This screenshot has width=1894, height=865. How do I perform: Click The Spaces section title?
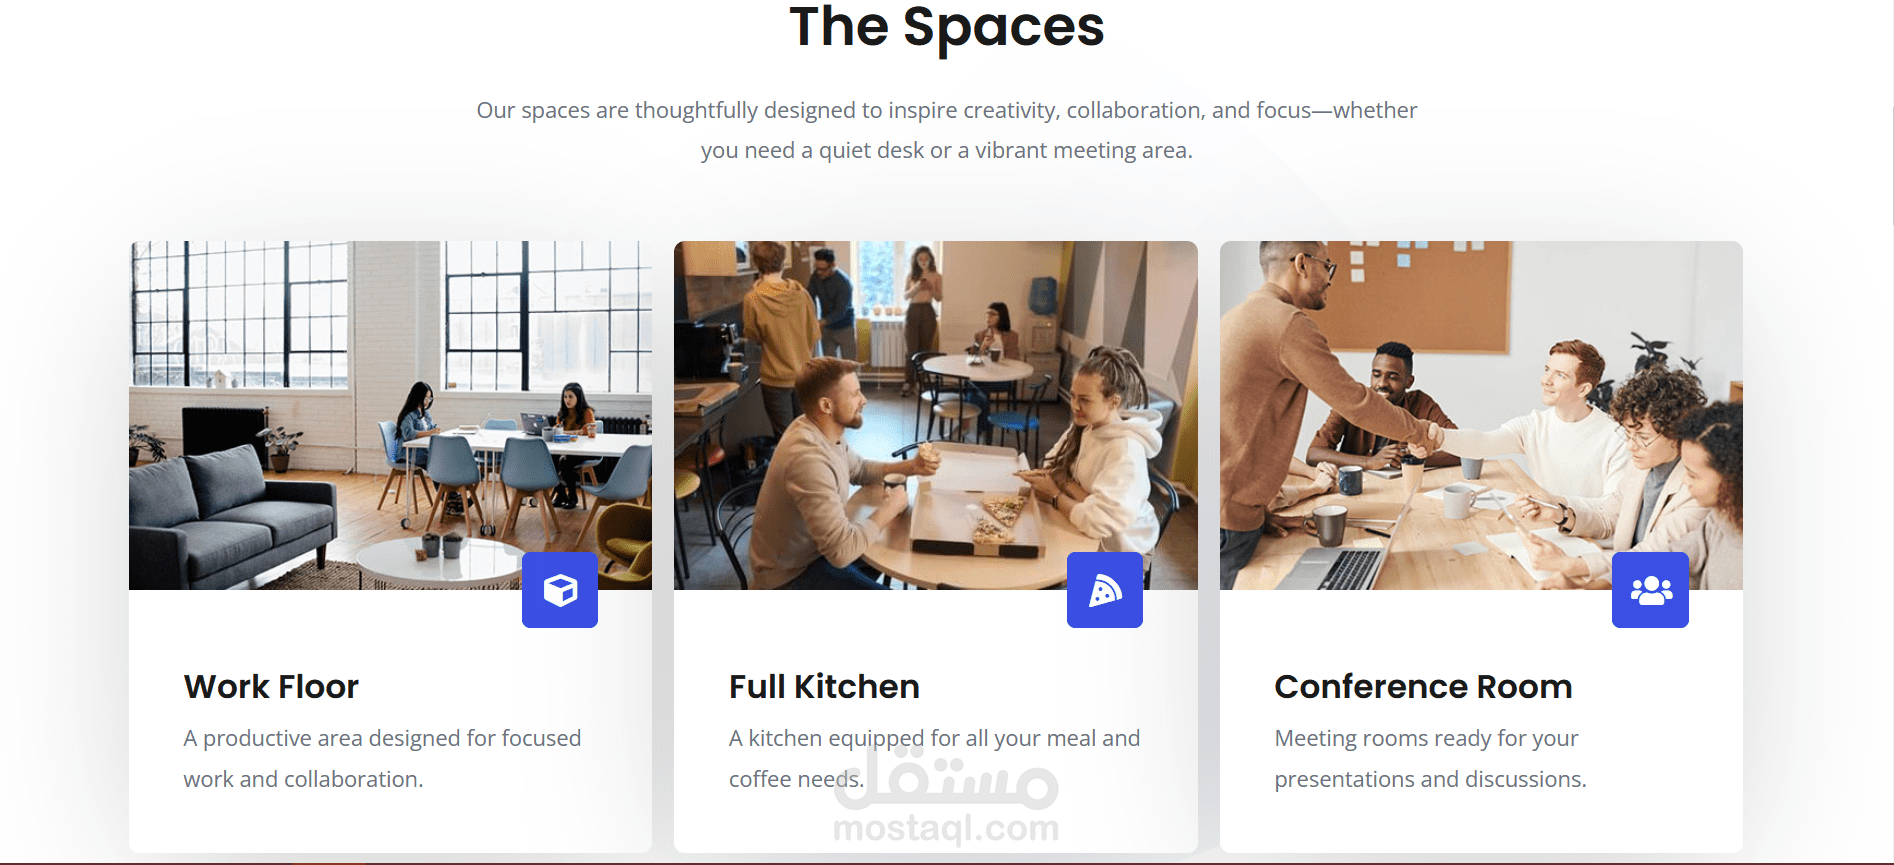click(946, 27)
